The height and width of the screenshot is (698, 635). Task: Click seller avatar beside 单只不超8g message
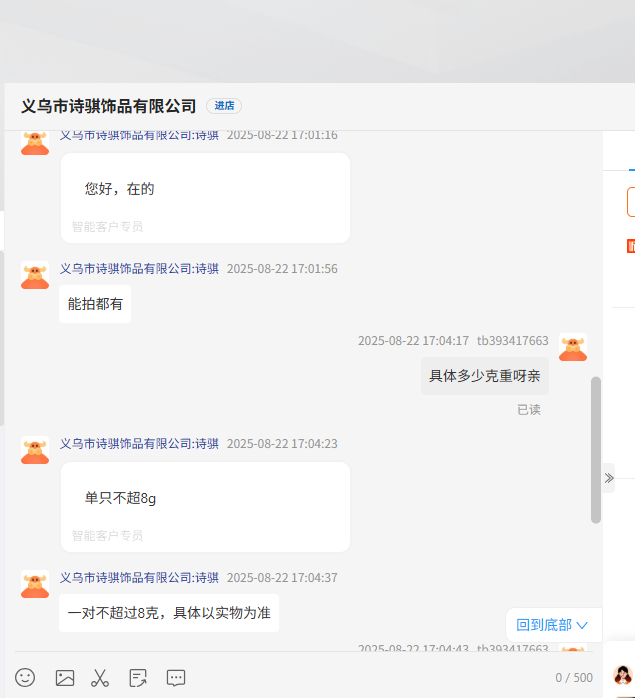click(35, 450)
